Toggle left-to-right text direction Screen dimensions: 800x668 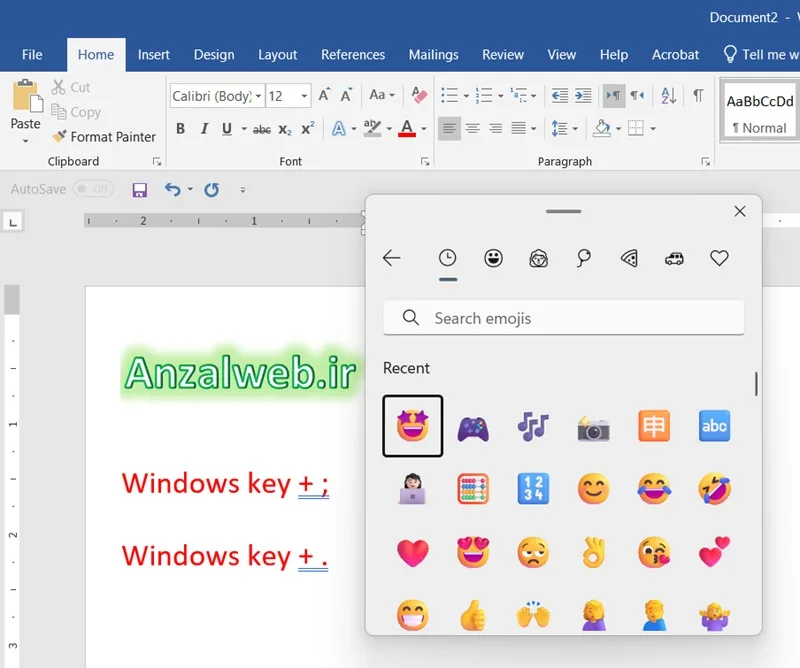coord(613,95)
